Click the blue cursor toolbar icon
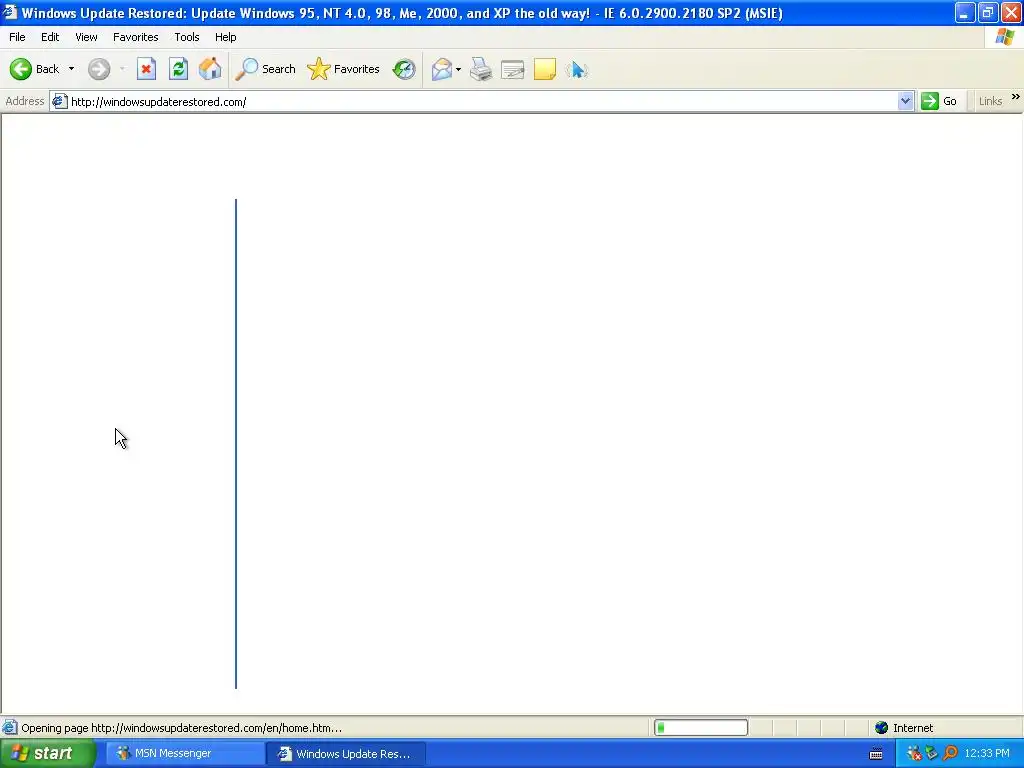Image resolution: width=1024 pixels, height=768 pixels. click(577, 69)
